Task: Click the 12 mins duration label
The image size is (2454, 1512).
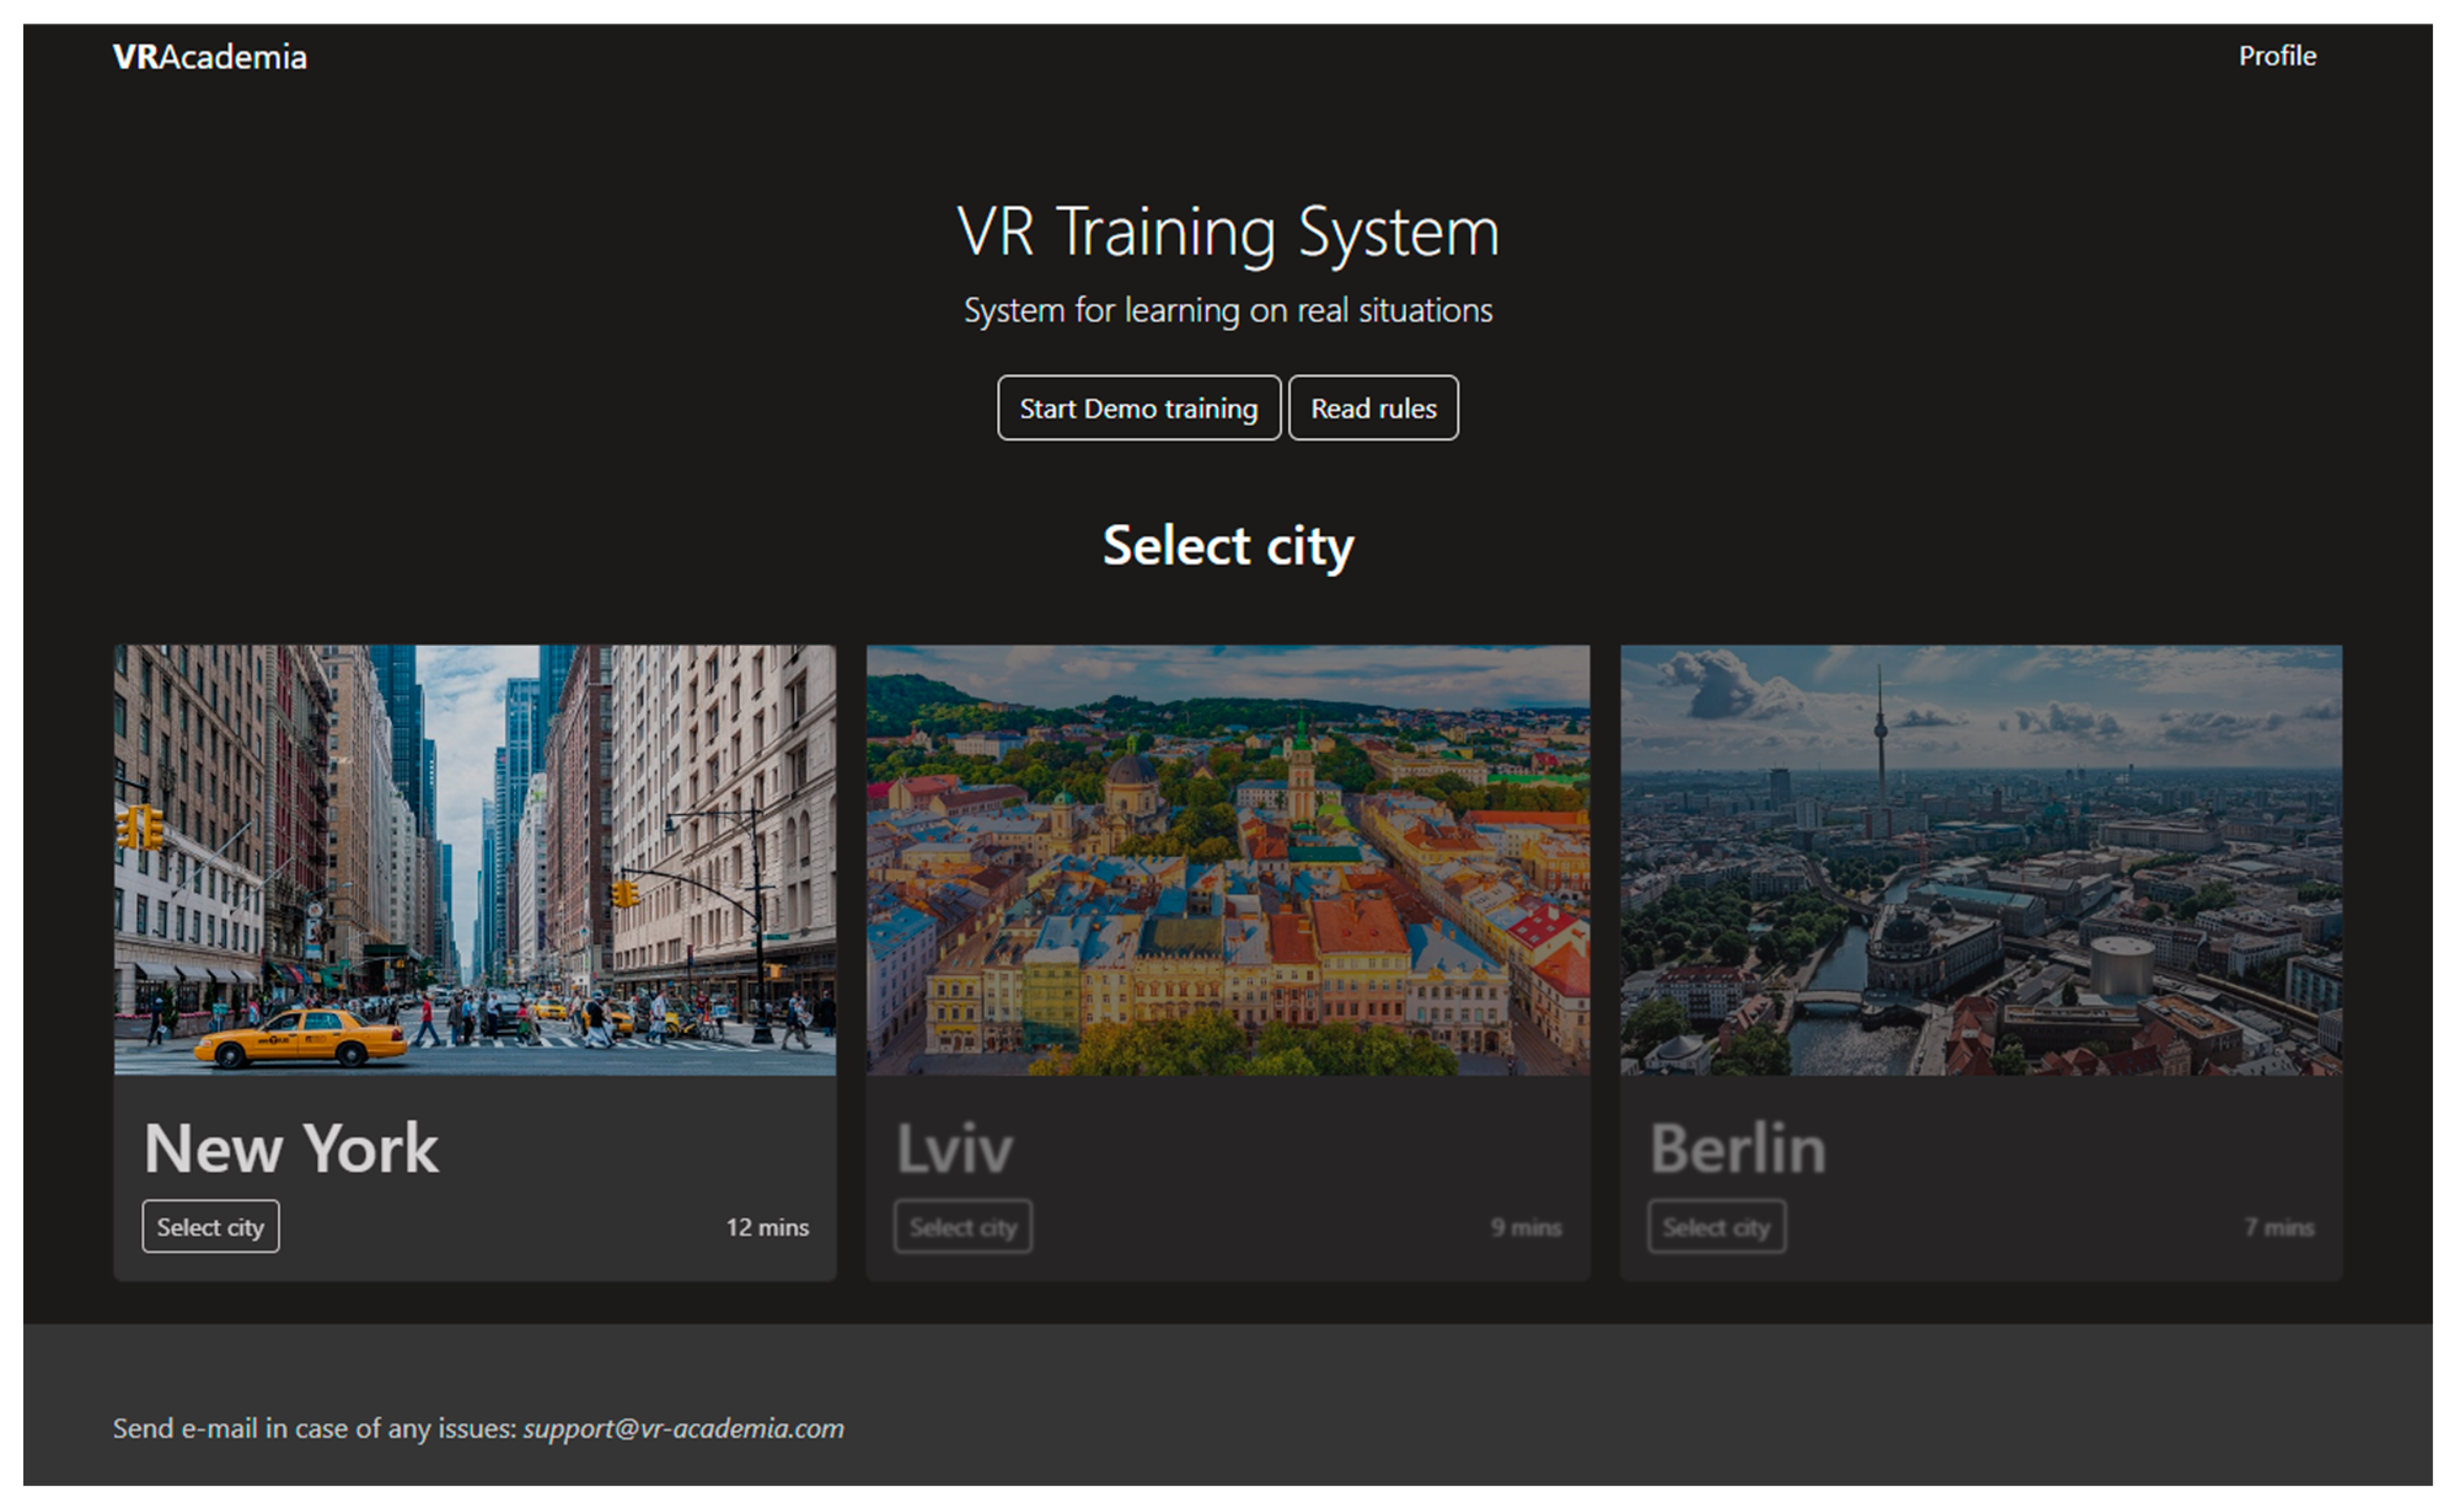Action: click(x=767, y=1227)
